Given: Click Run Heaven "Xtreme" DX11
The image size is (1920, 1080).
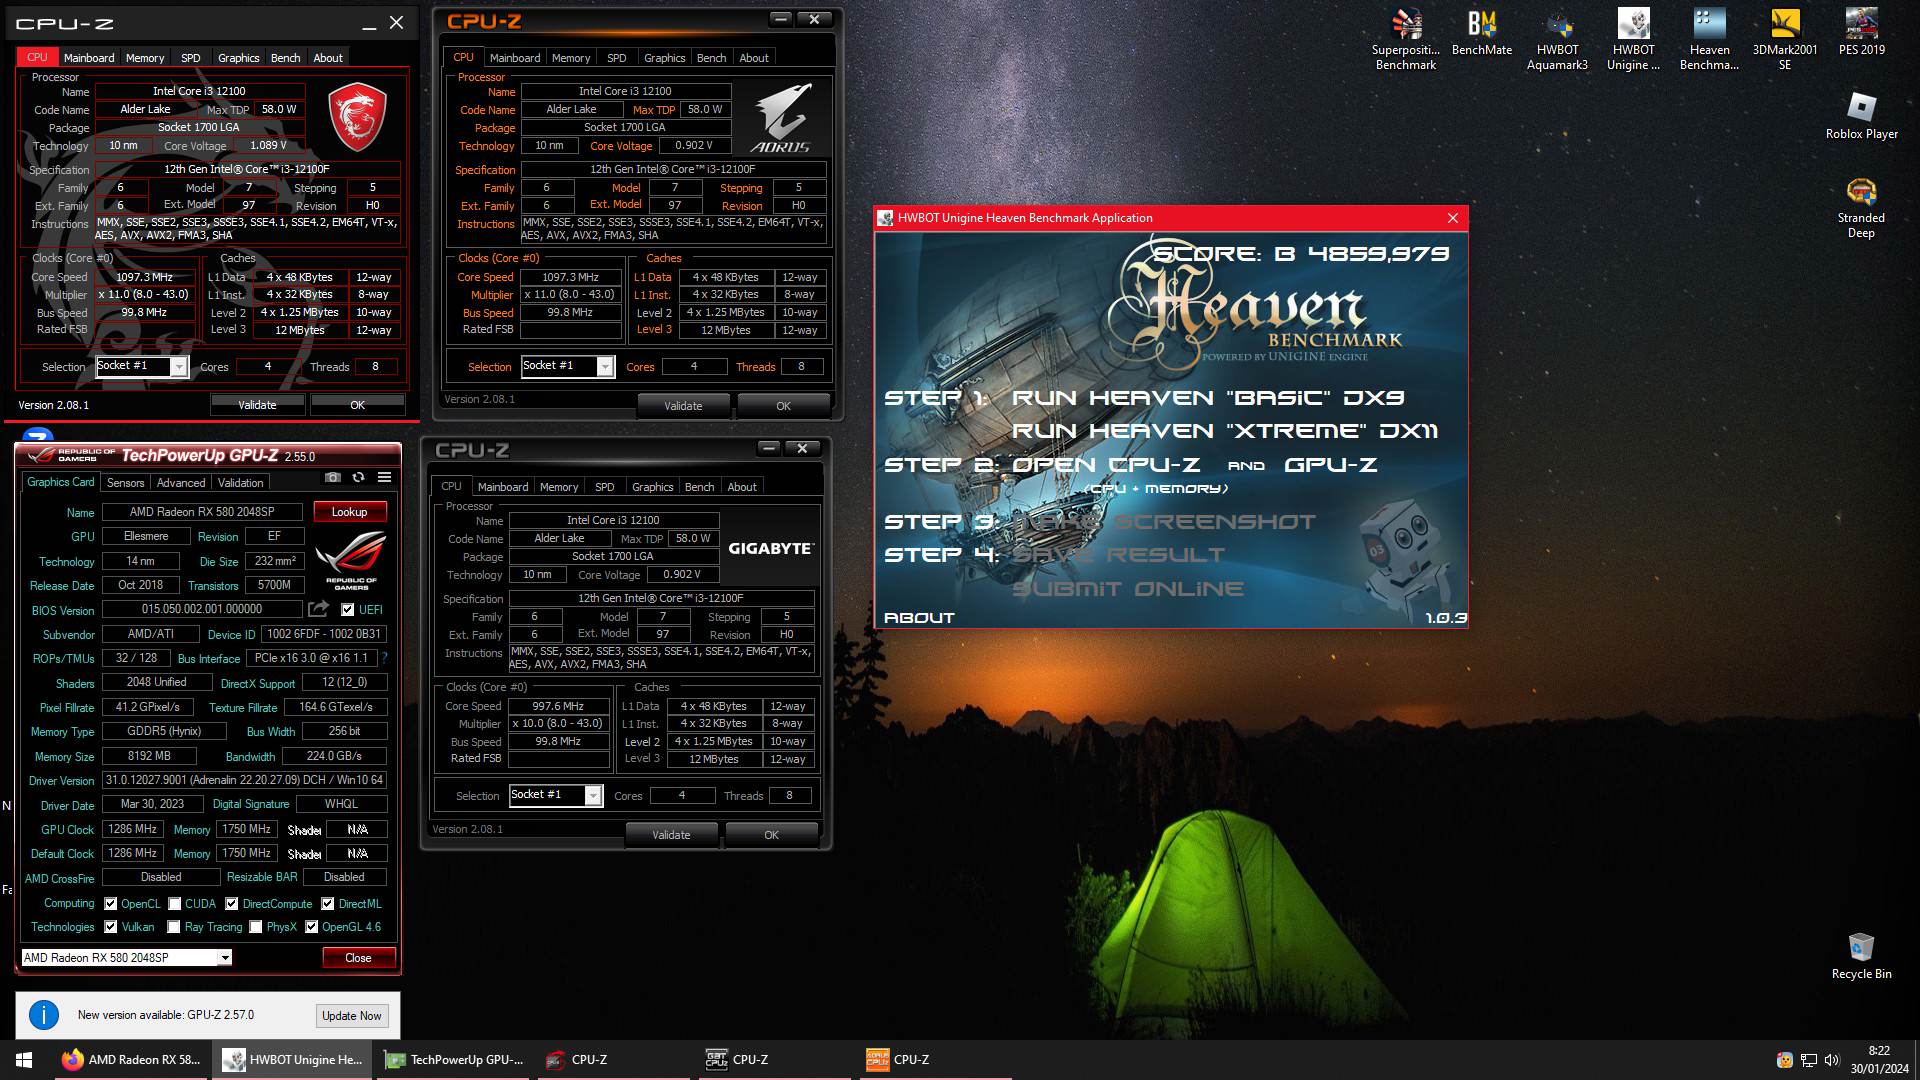Looking at the screenshot, I should pos(1225,431).
